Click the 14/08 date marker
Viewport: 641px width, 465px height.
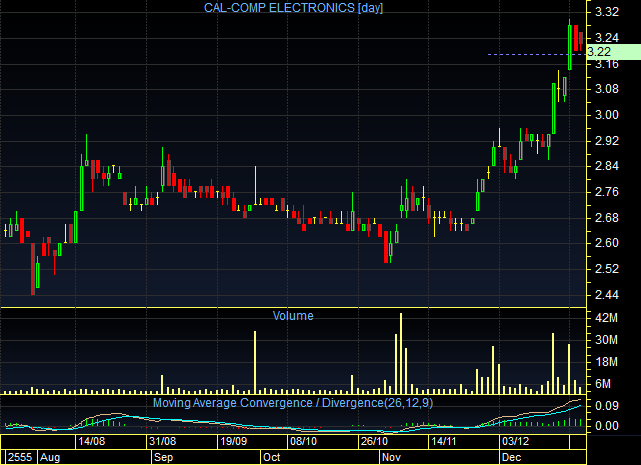pyautogui.click(x=92, y=441)
